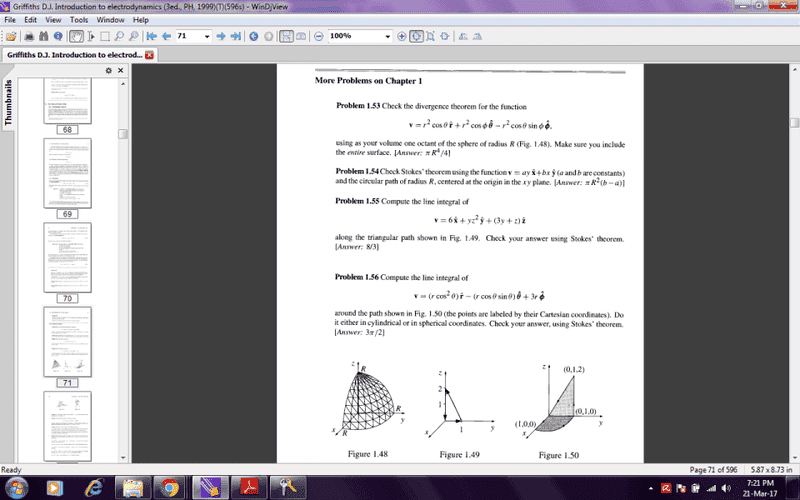
Task: Click the fit page zoom icon
Action: tap(431, 36)
